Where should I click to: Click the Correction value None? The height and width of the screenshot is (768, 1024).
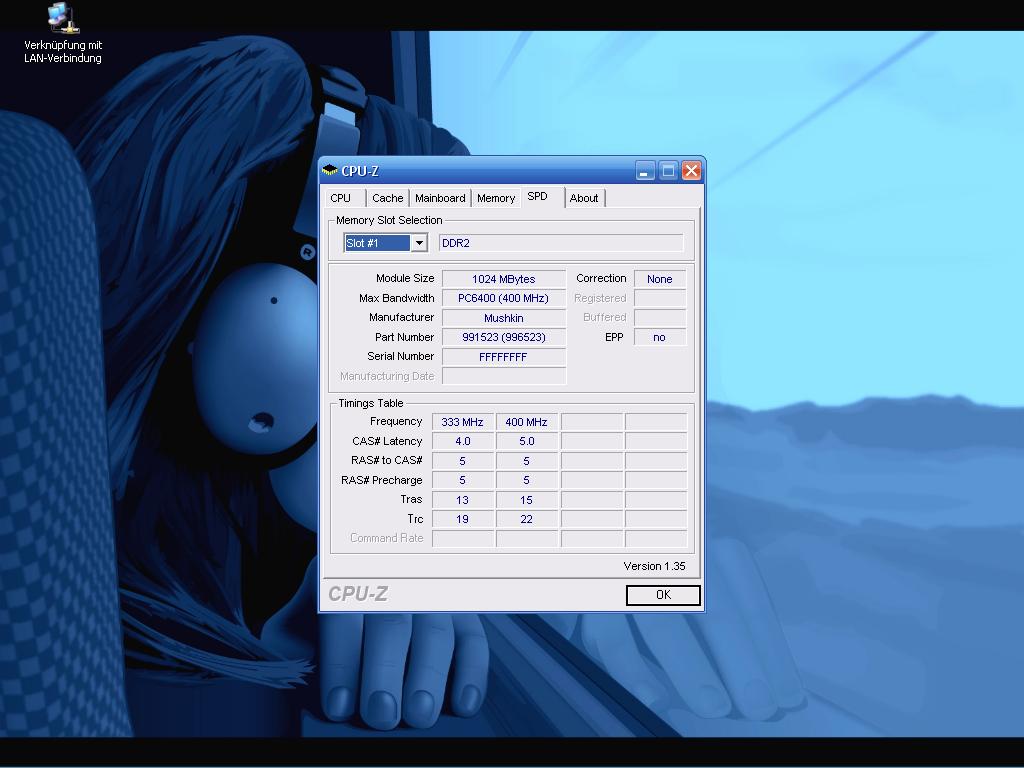660,279
